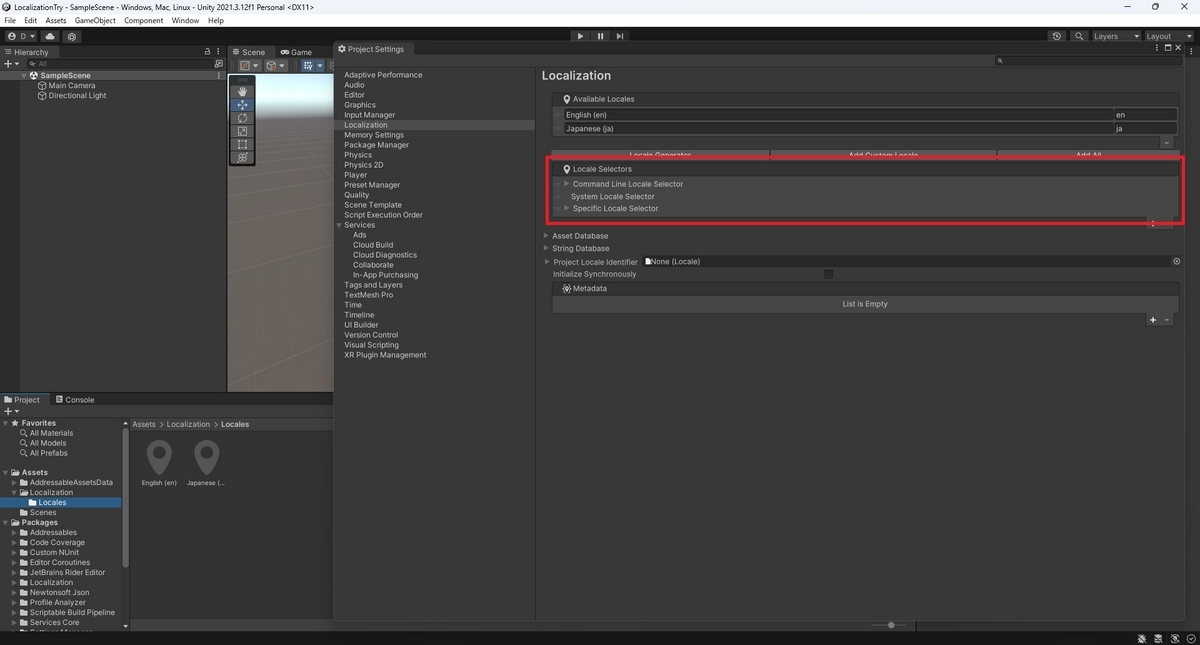This screenshot has width=1200, height=645.
Task: Toggle the Hierarchy panel lock padlock
Action: [x=207, y=51]
